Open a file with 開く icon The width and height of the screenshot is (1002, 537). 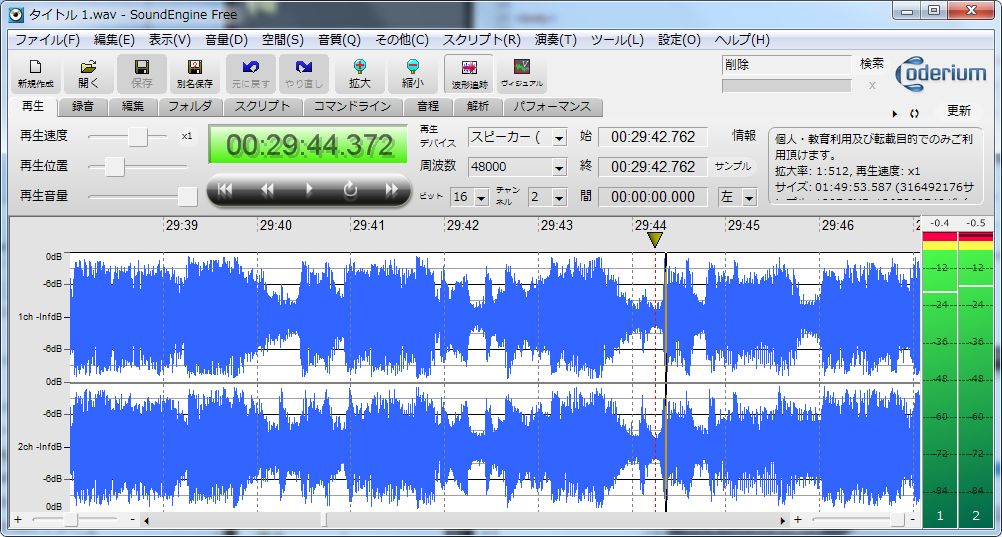[89, 74]
